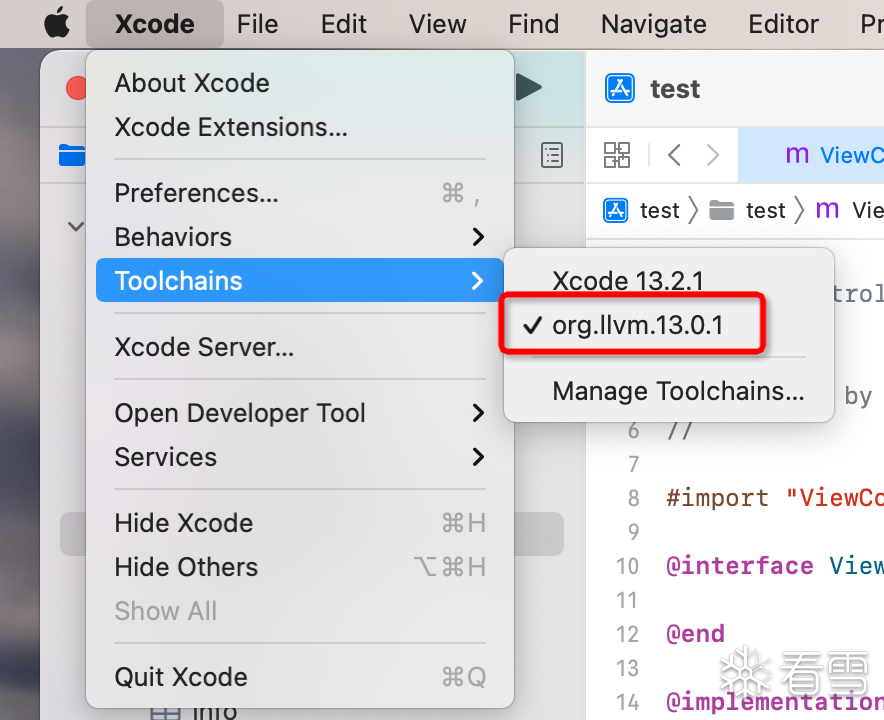Expand the Services submenu
Image resolution: width=884 pixels, height=720 pixels.
point(299,457)
